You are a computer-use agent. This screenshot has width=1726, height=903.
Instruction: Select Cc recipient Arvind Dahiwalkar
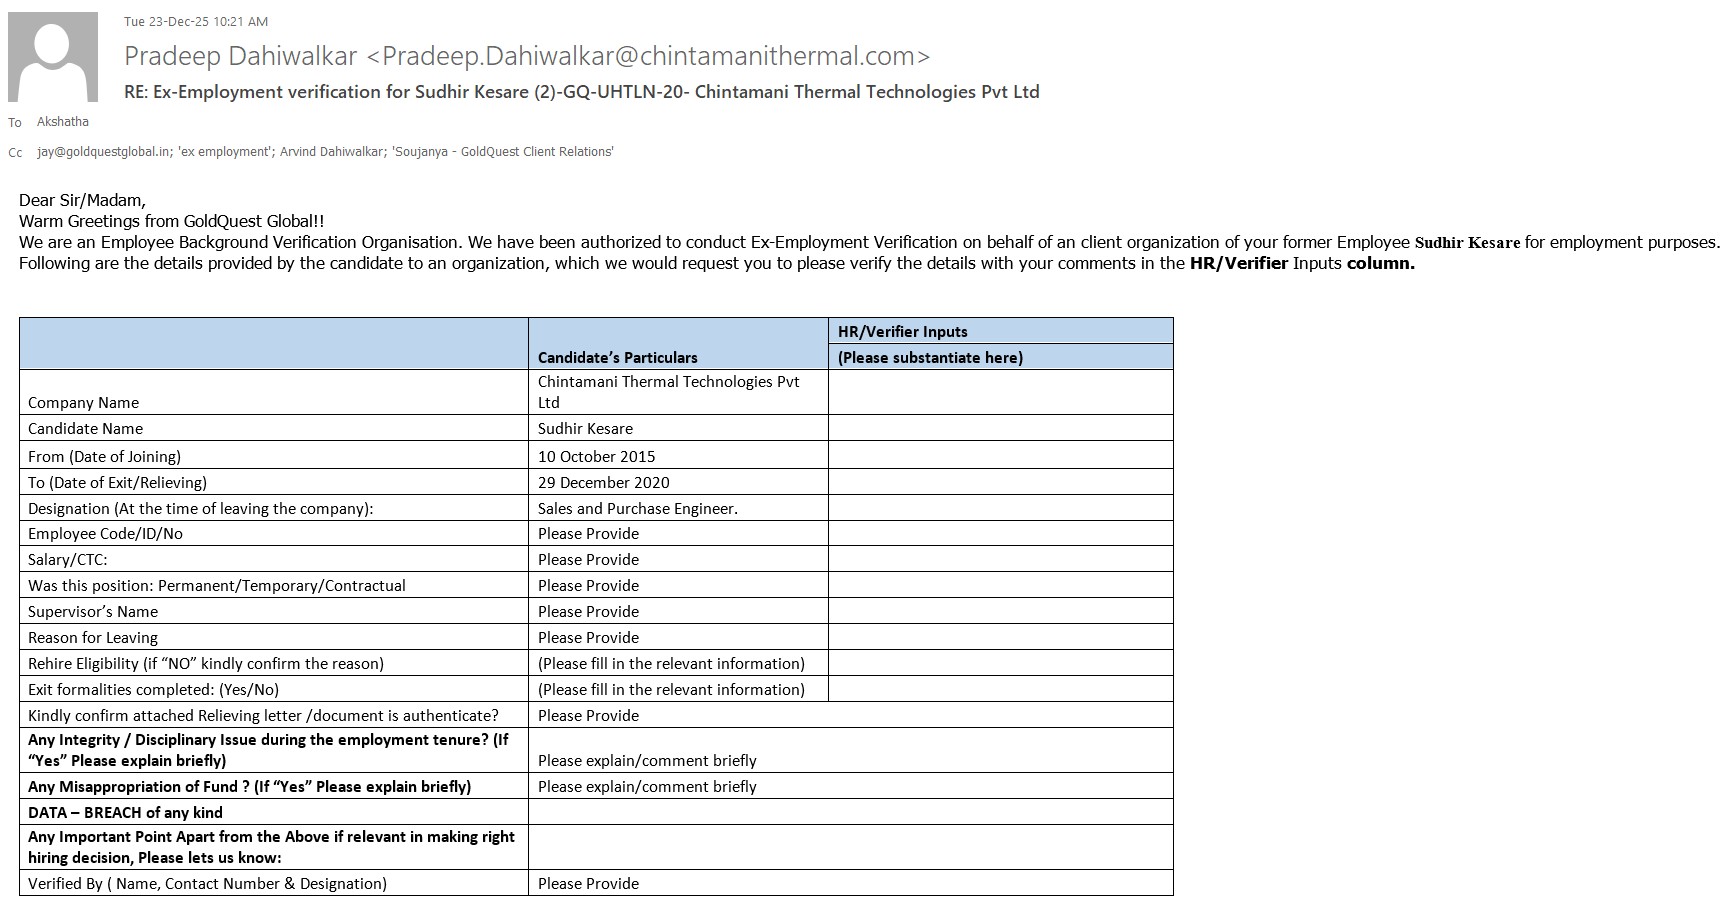[331, 152]
